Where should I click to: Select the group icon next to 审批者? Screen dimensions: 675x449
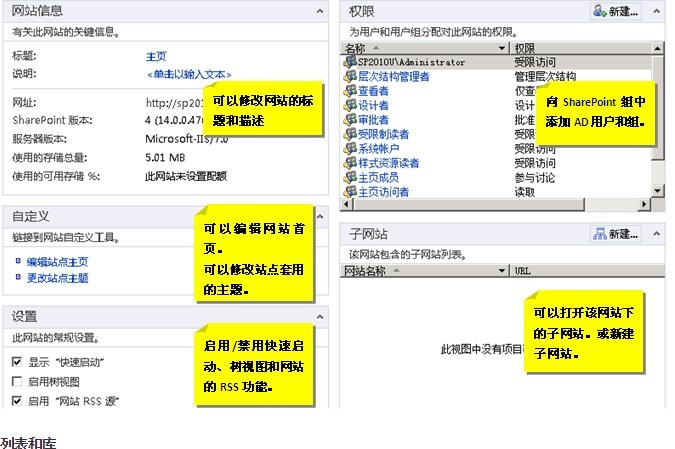click(x=350, y=119)
